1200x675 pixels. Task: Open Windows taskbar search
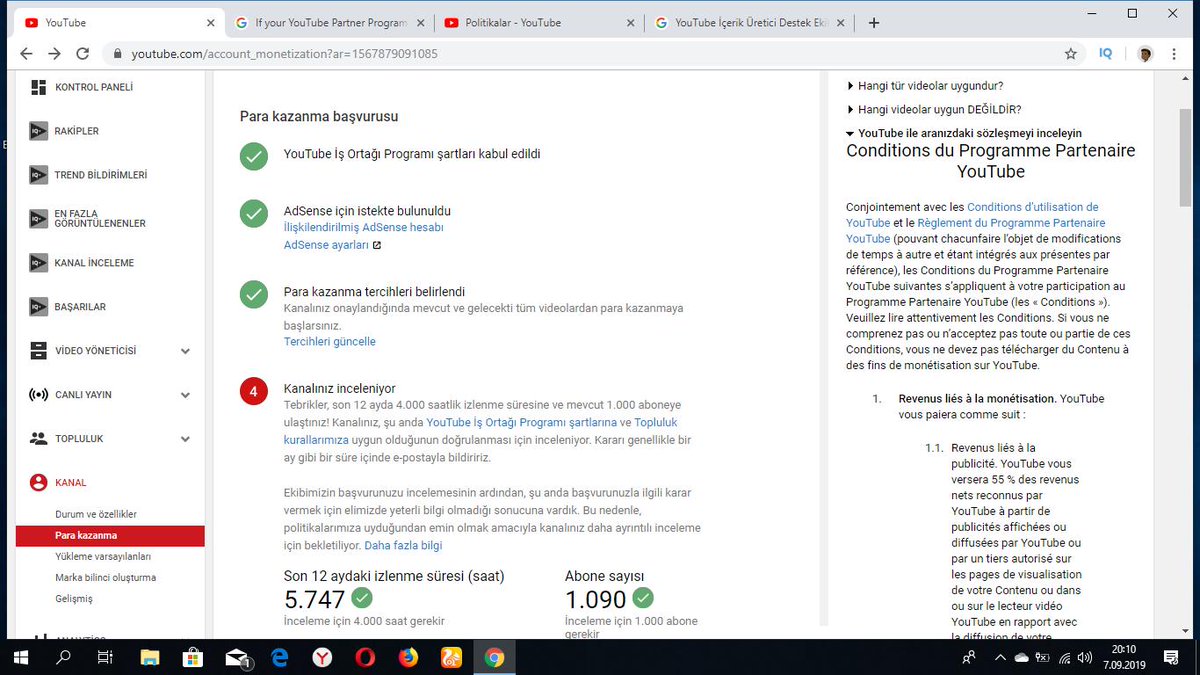63,657
